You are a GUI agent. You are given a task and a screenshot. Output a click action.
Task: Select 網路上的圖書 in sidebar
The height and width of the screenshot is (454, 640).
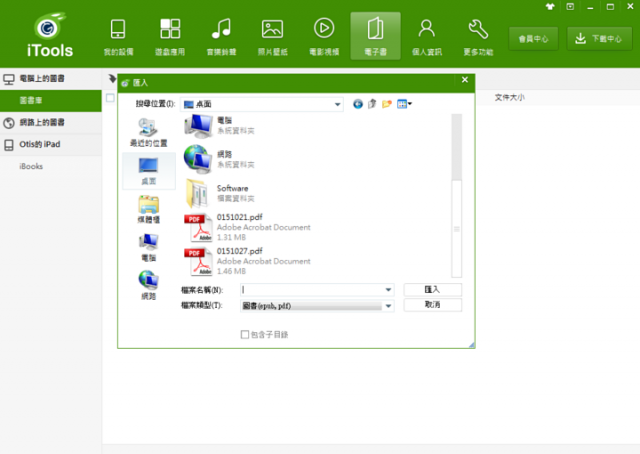pyautogui.click(x=51, y=122)
